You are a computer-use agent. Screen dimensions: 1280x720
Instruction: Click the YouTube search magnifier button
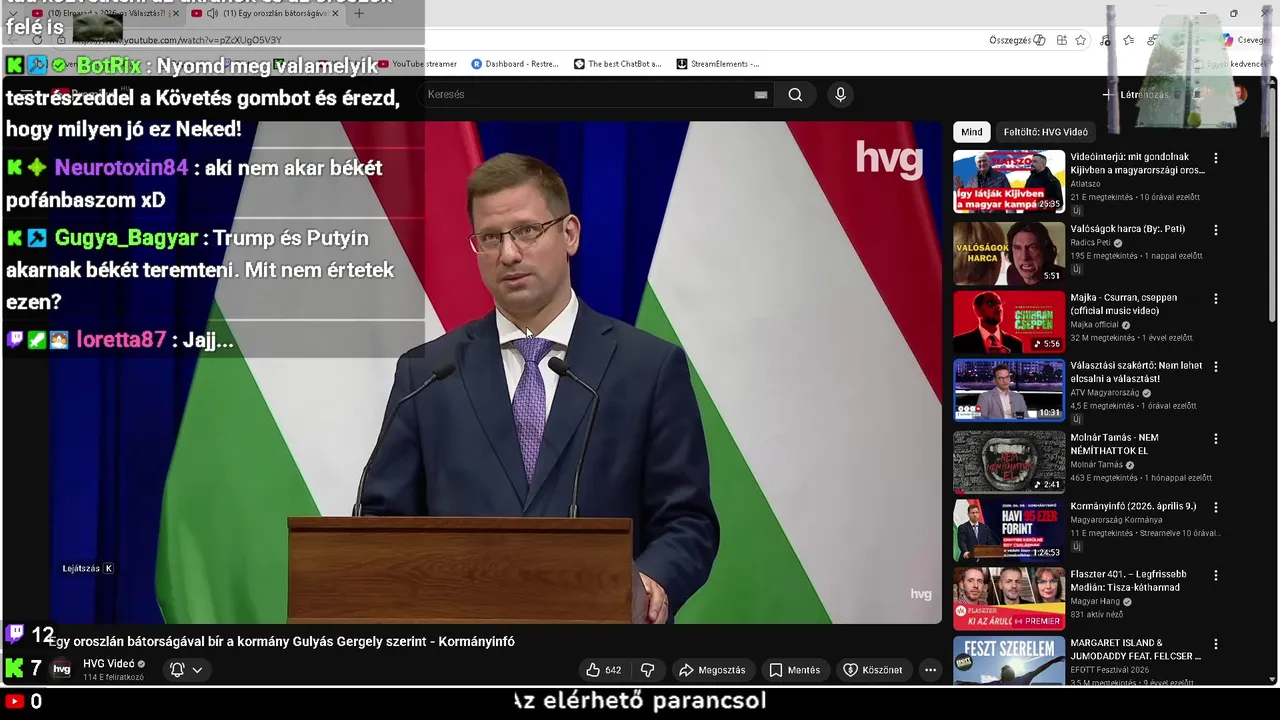[x=795, y=95]
